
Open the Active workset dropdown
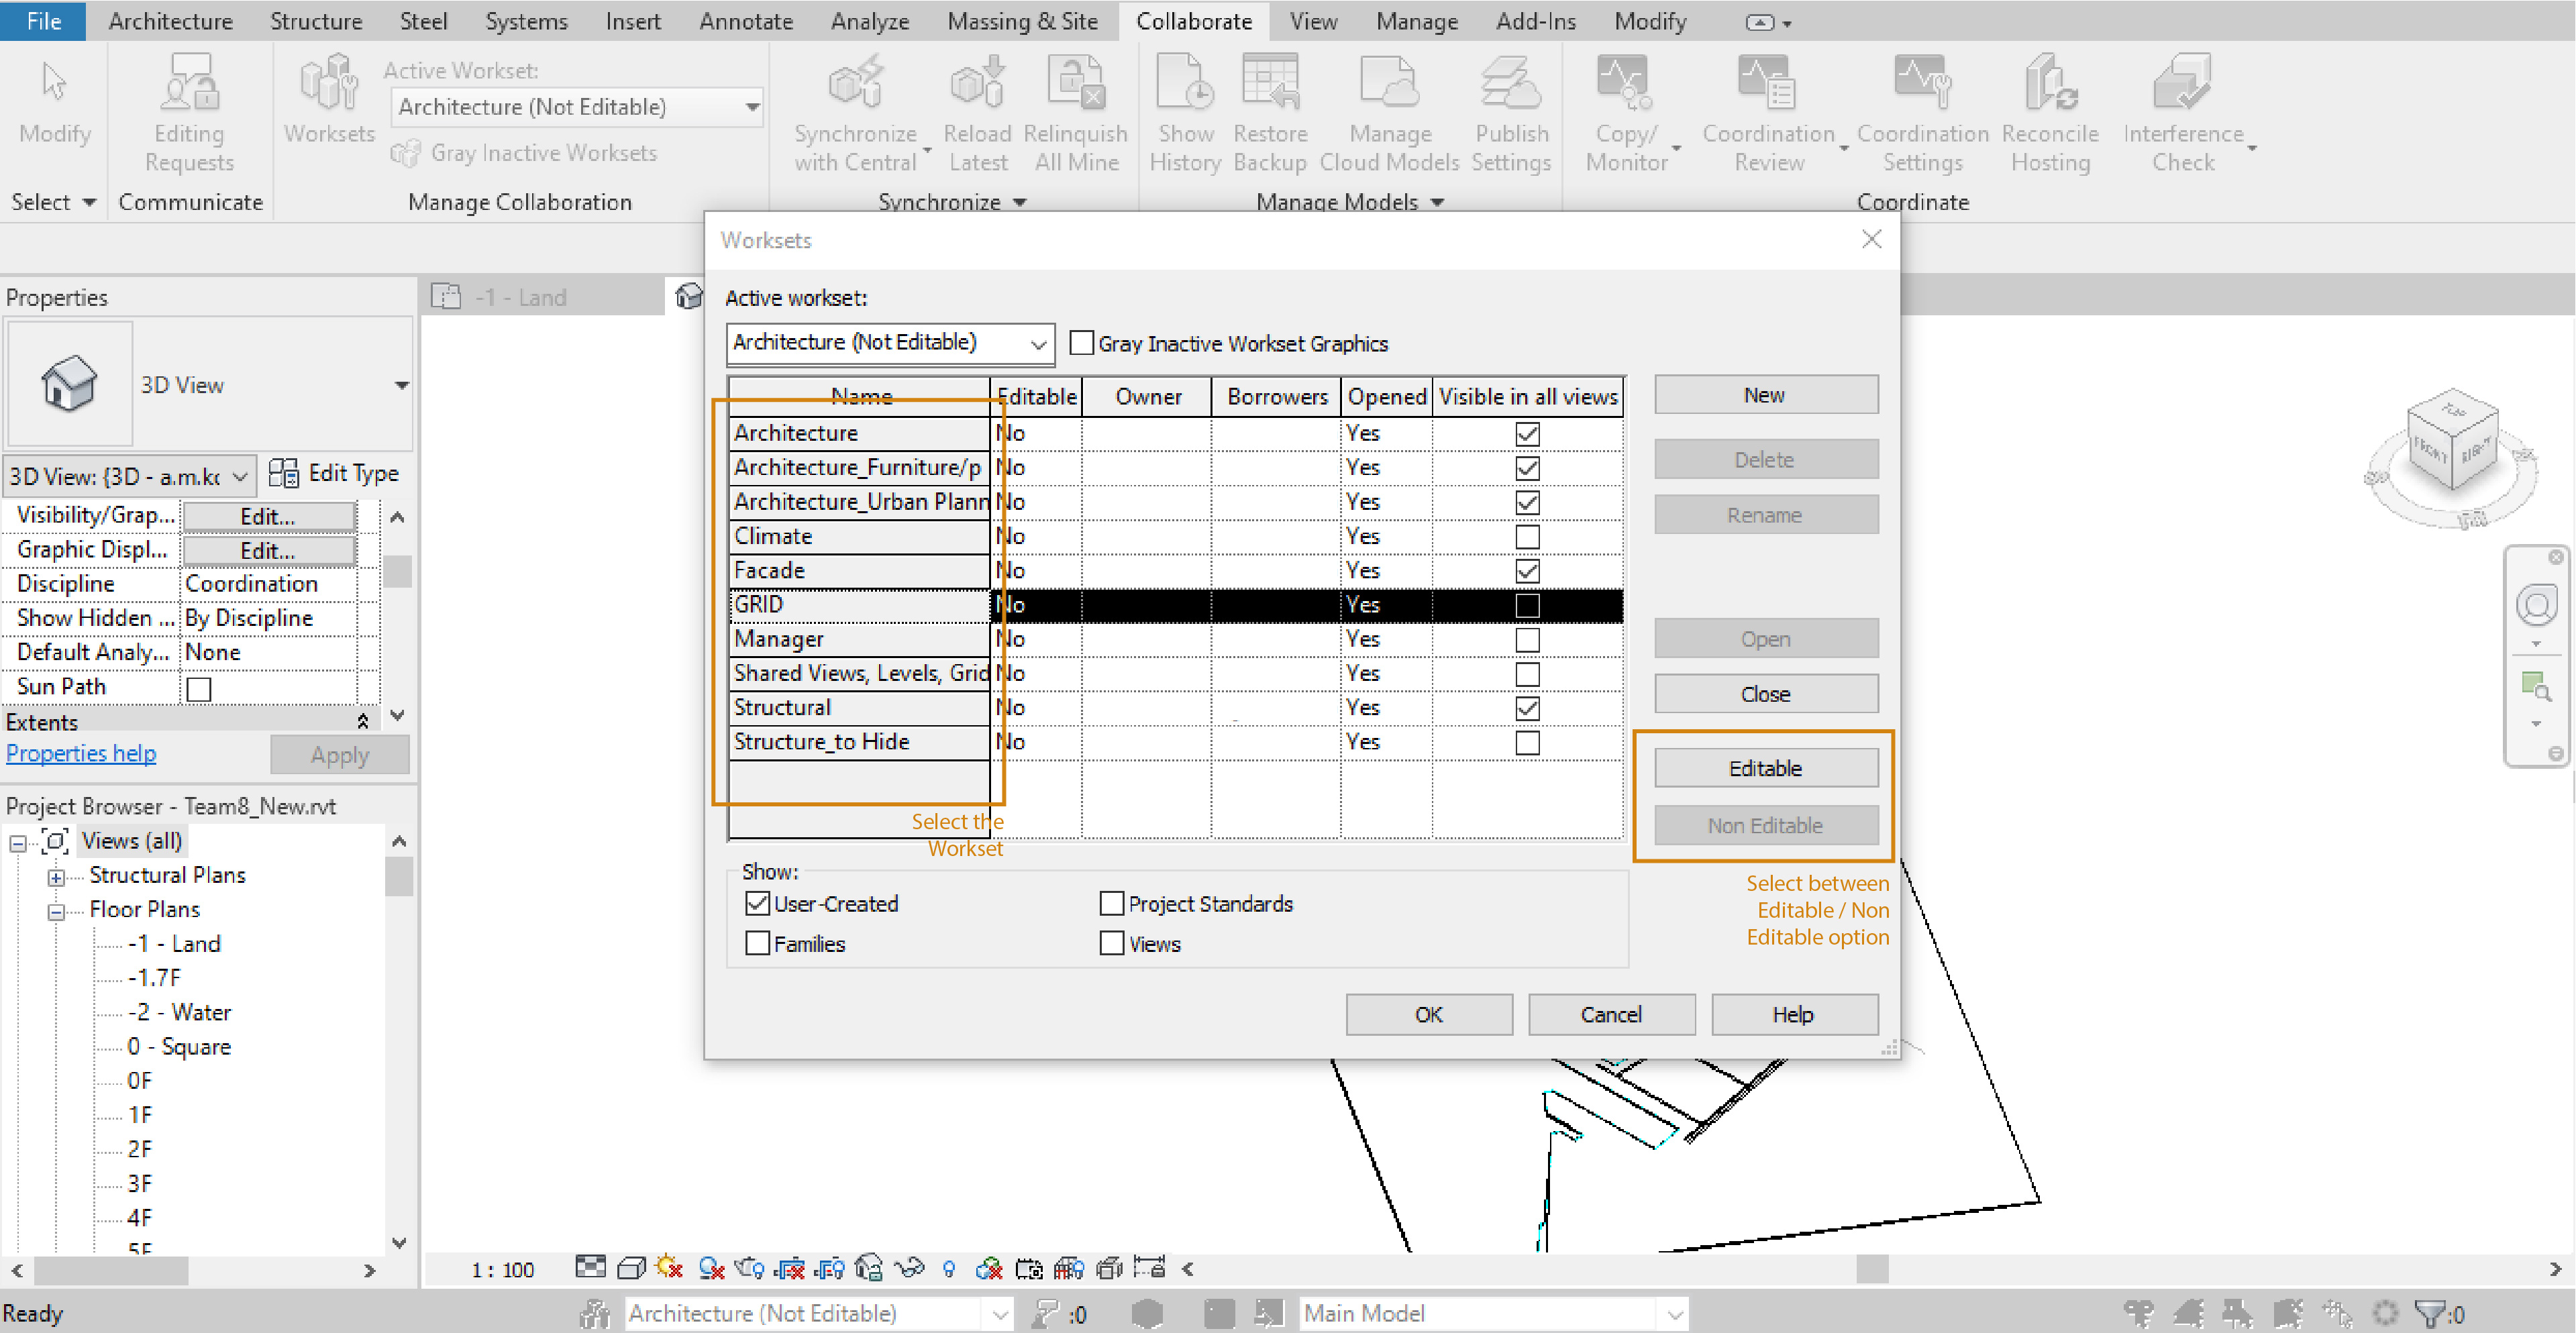point(1037,343)
